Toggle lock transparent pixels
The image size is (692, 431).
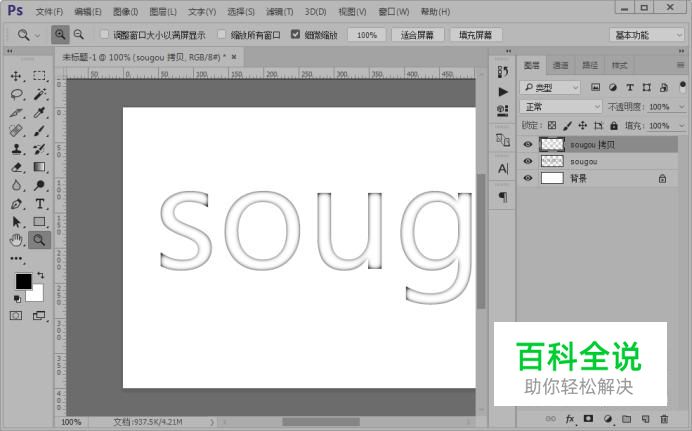[x=552, y=126]
